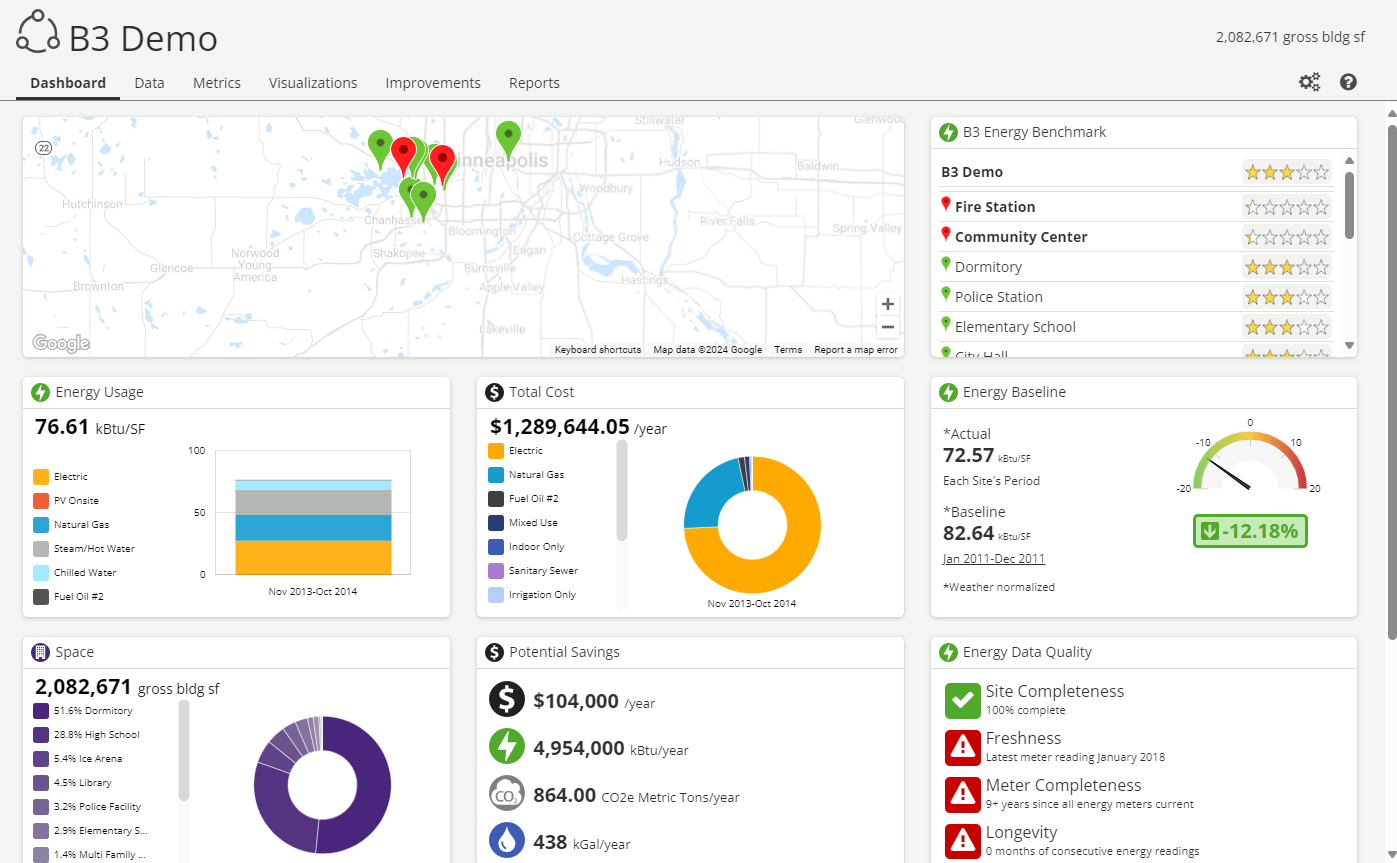Click the Community Center red pin icon
The height and width of the screenshot is (863, 1397).
click(946, 234)
